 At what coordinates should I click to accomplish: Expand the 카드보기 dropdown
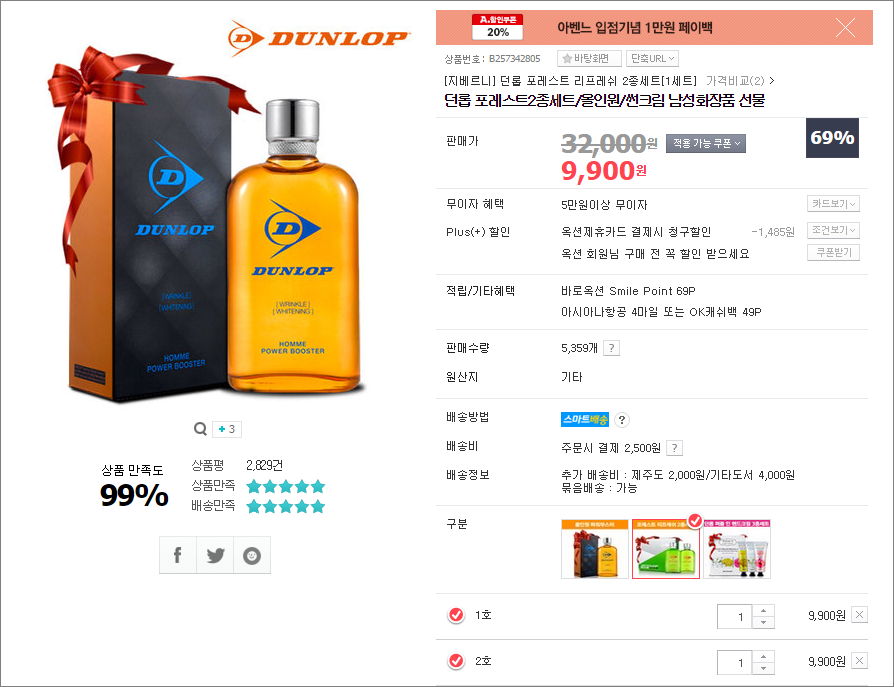pyautogui.click(x=833, y=204)
